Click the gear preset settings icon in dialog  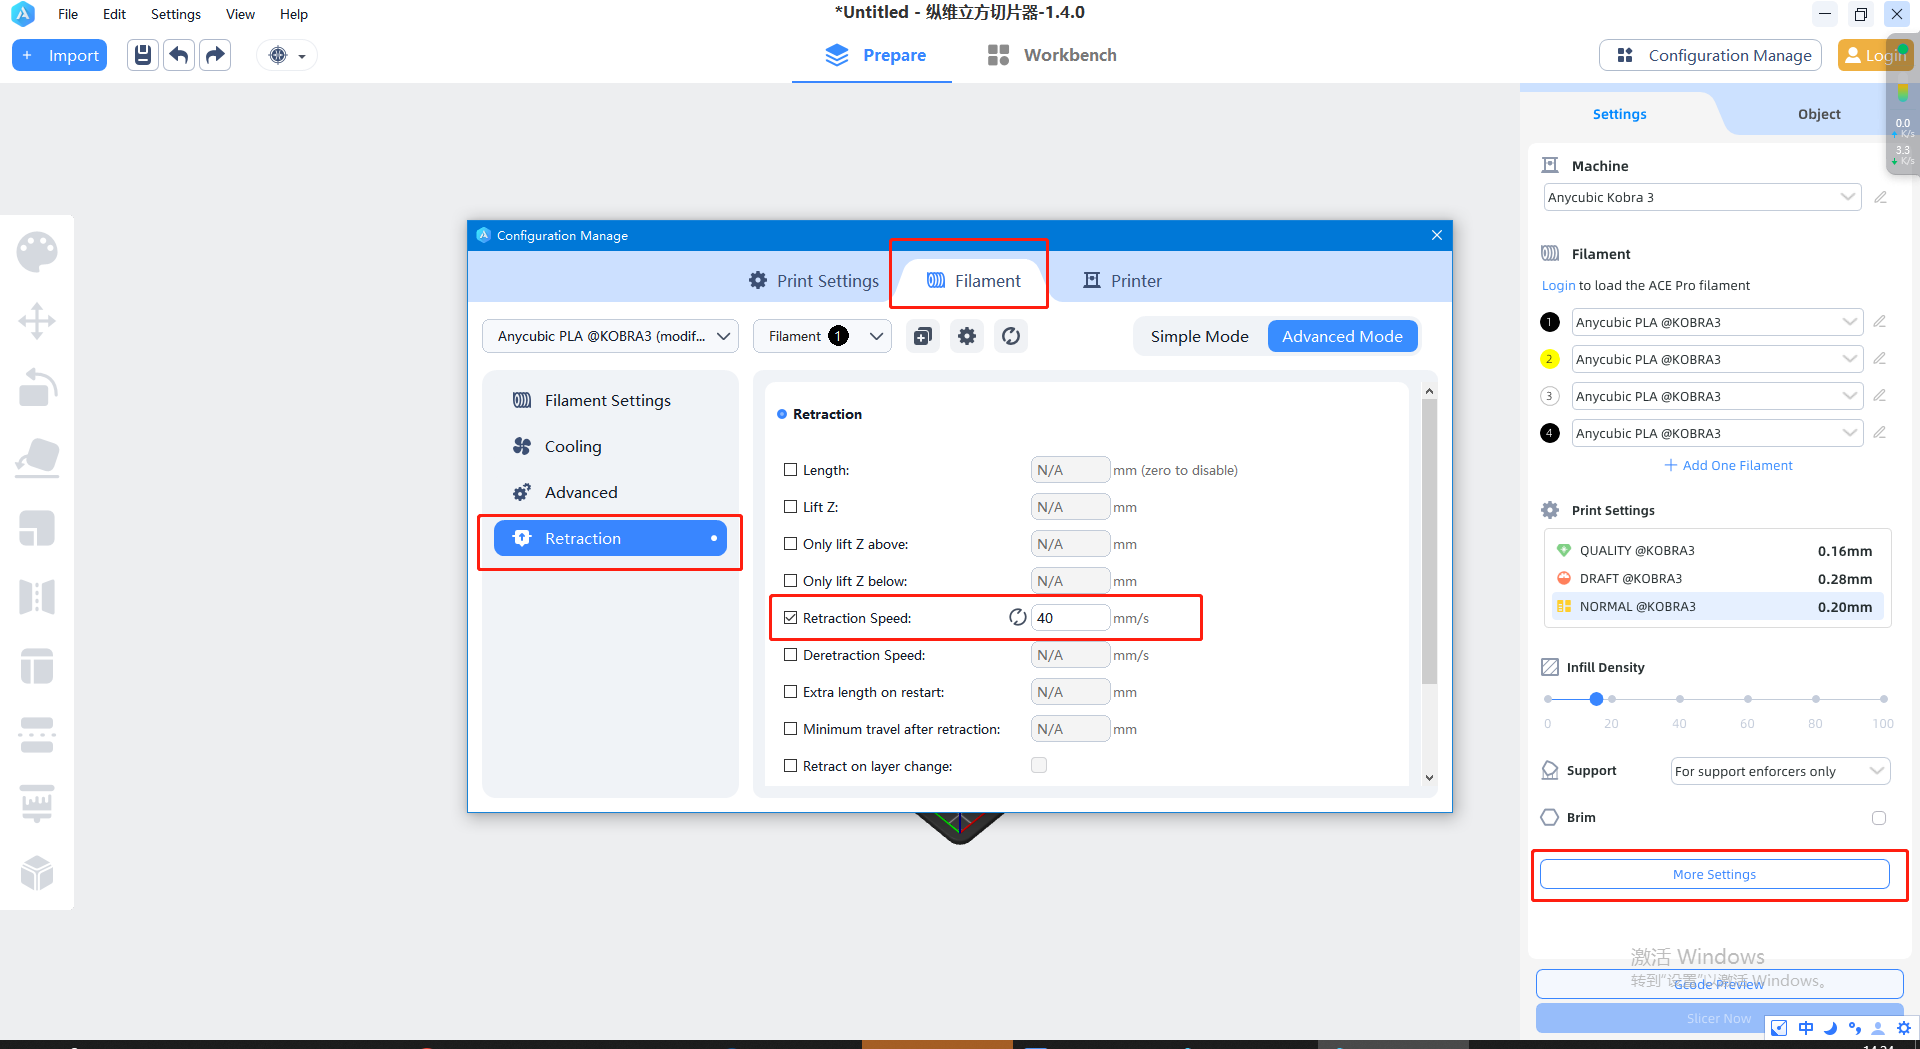[966, 336]
